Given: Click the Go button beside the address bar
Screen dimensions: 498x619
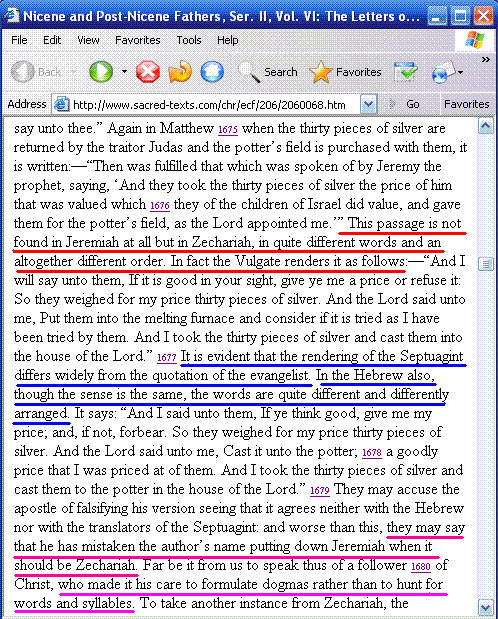Looking at the screenshot, I should pos(405,104).
